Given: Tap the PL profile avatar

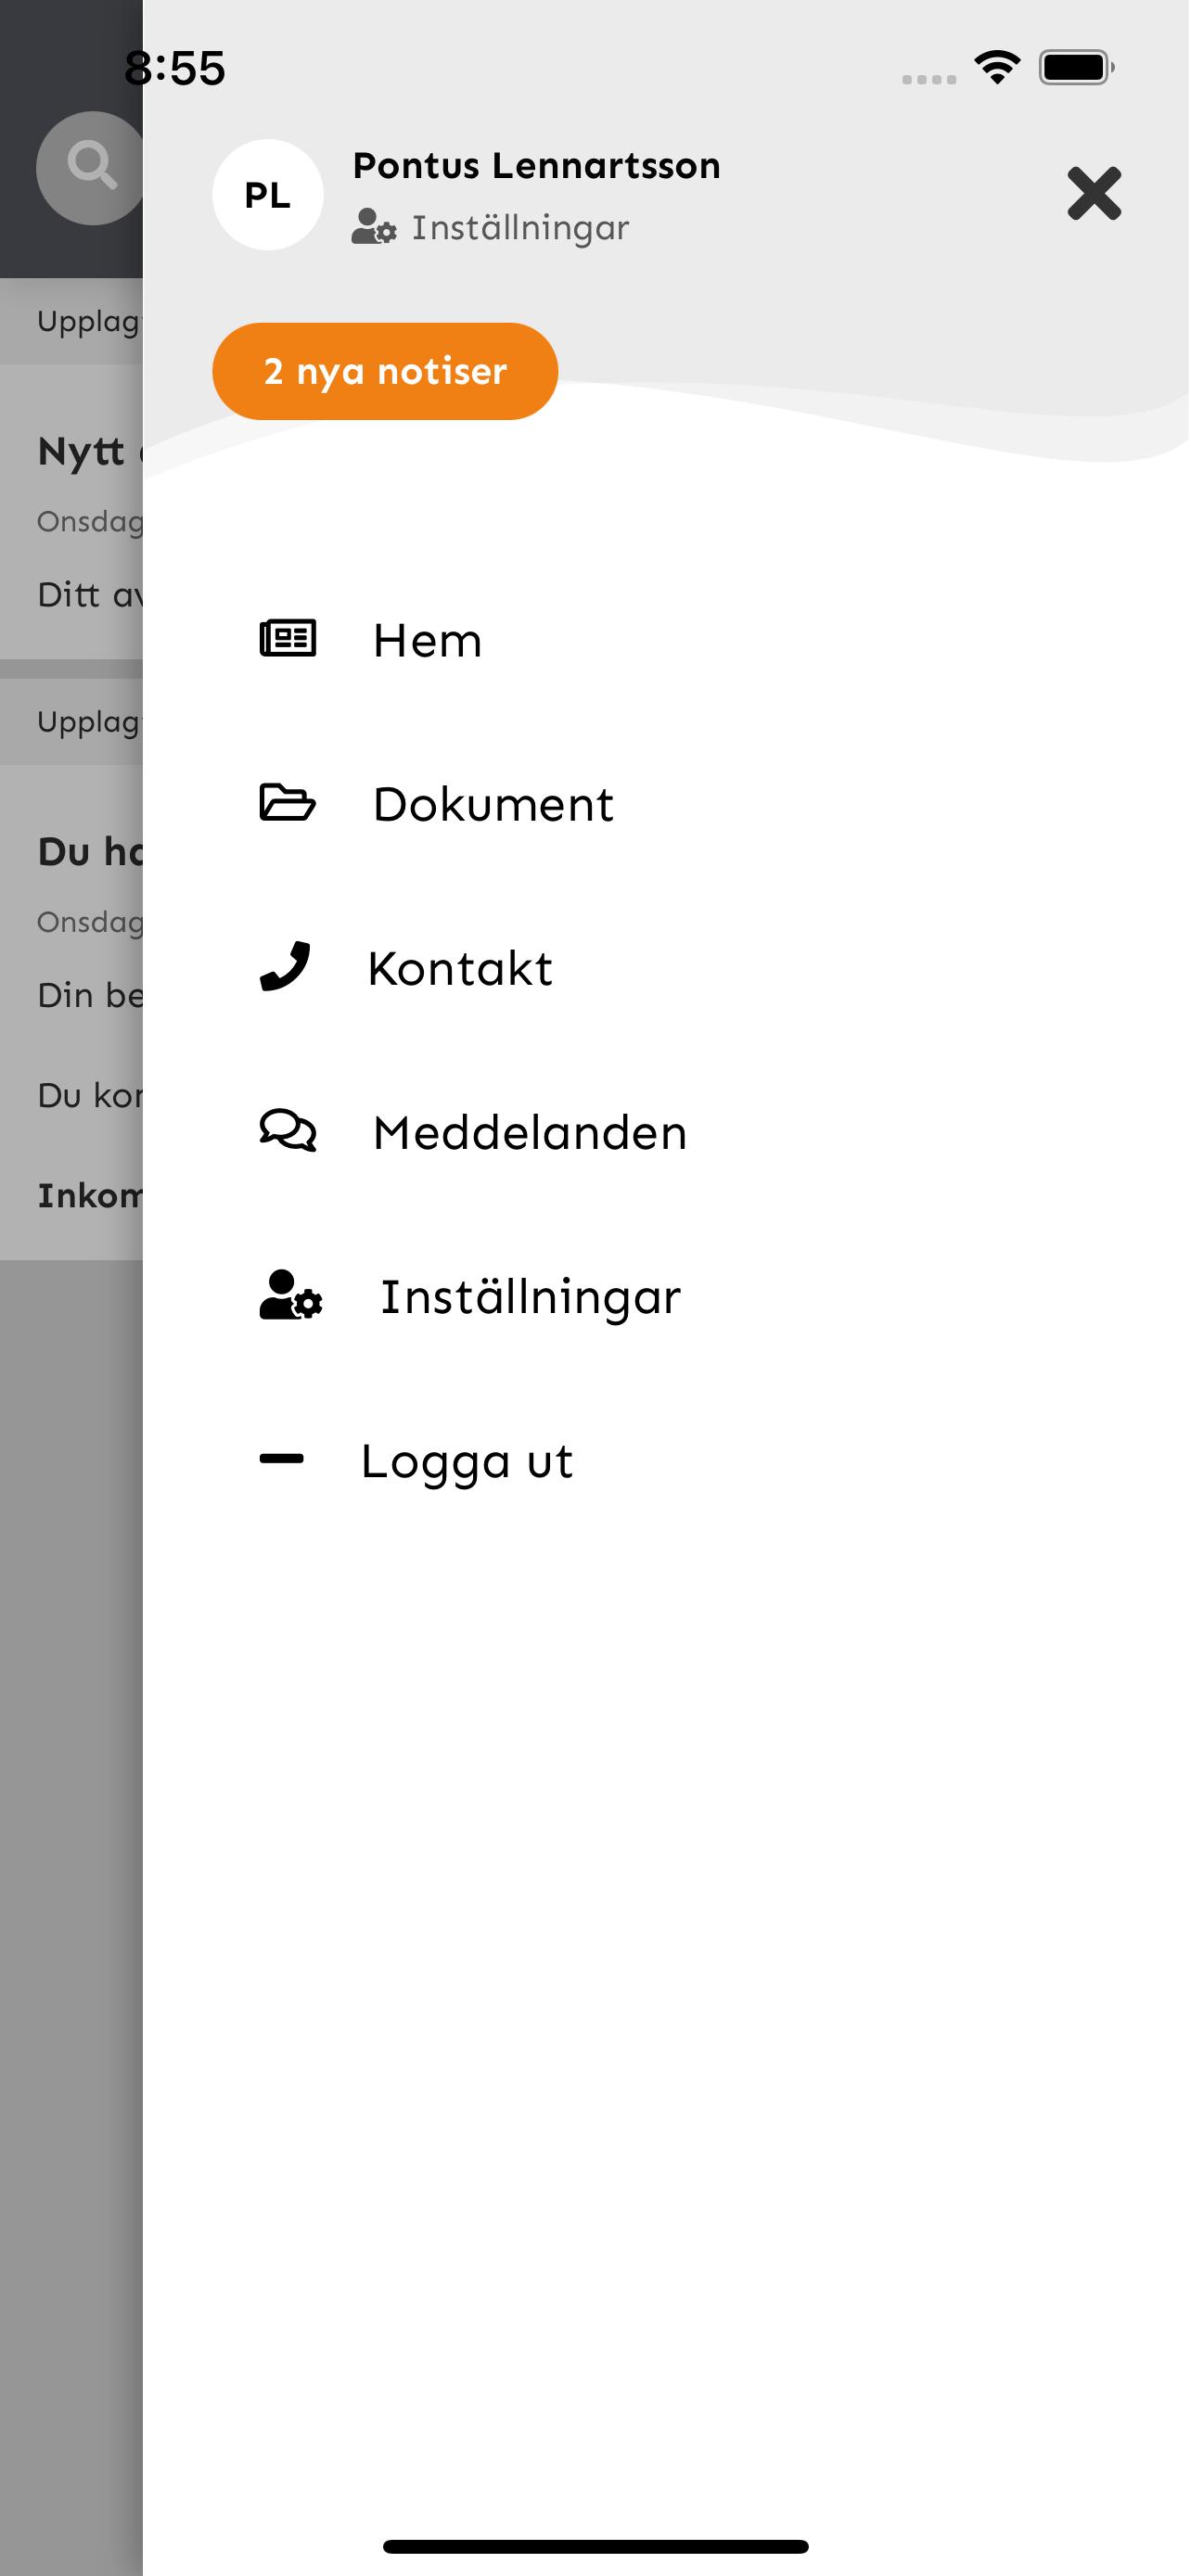Looking at the screenshot, I should (x=268, y=195).
